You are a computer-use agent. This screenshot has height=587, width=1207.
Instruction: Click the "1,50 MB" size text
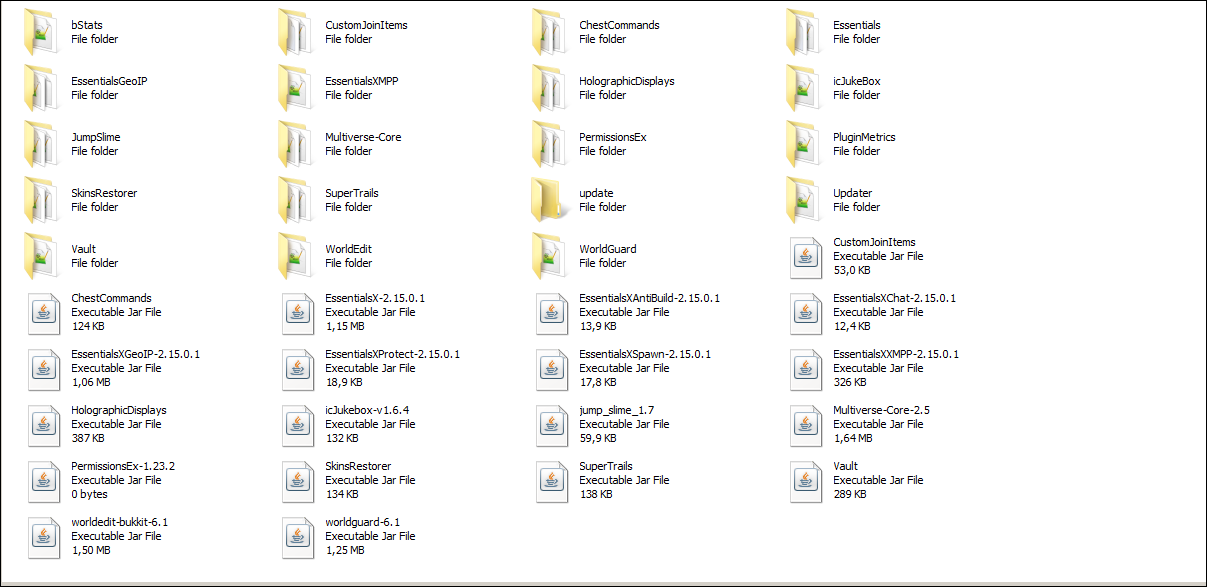[91, 550]
